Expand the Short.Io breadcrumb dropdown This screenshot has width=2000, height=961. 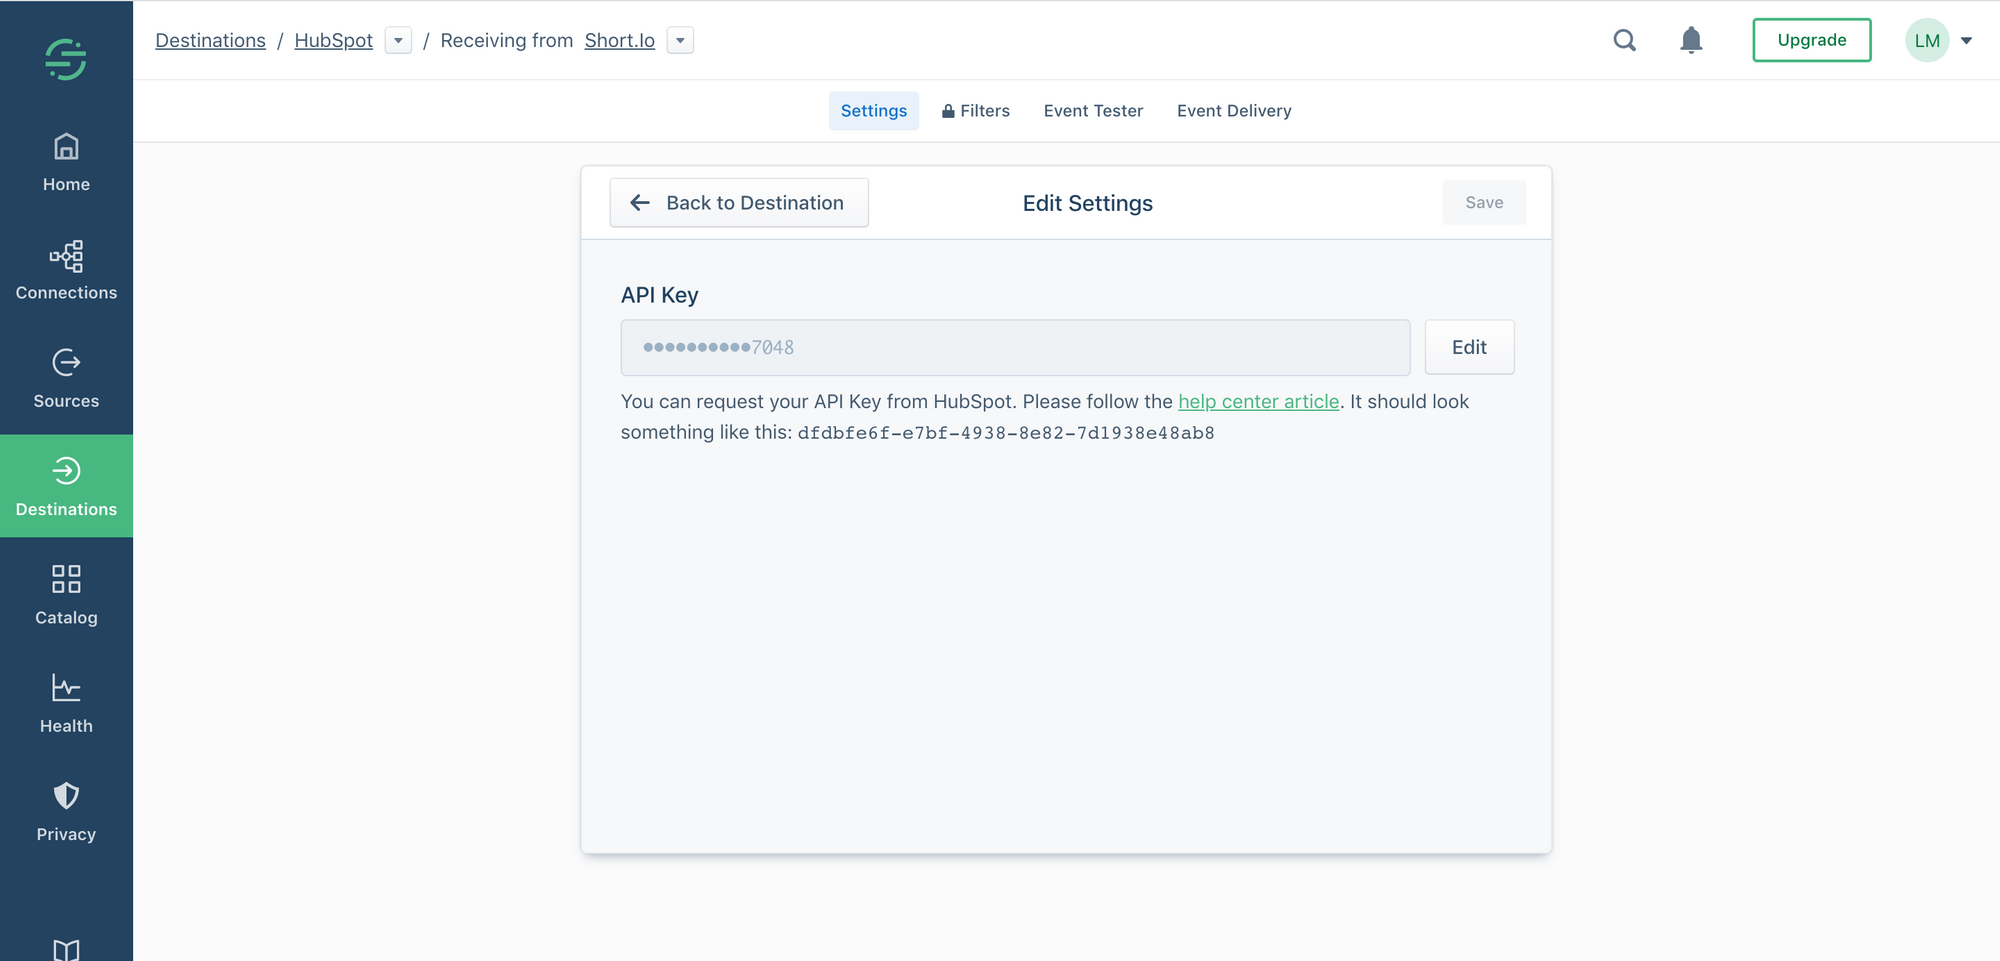tap(680, 40)
